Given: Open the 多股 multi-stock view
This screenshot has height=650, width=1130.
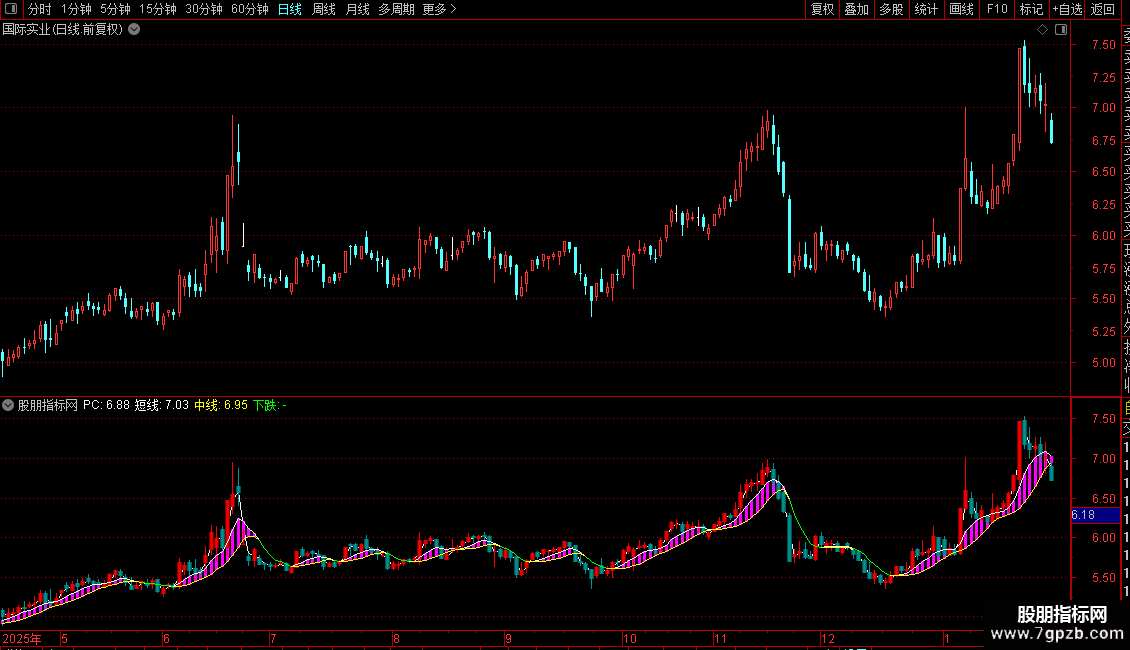Looking at the screenshot, I should 891,9.
